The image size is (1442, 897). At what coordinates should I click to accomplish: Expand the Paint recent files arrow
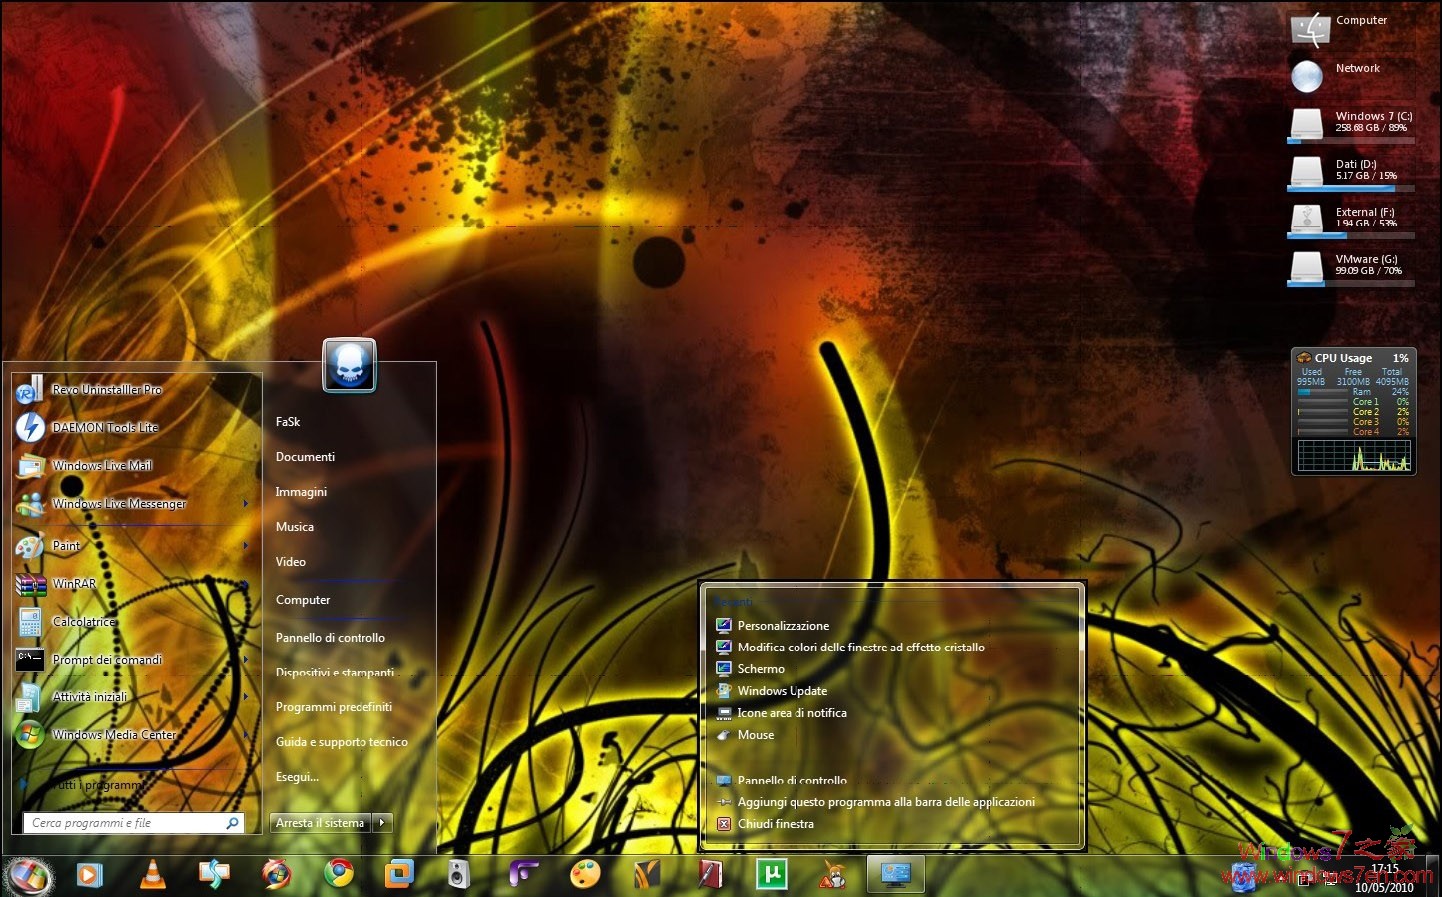[x=246, y=546]
